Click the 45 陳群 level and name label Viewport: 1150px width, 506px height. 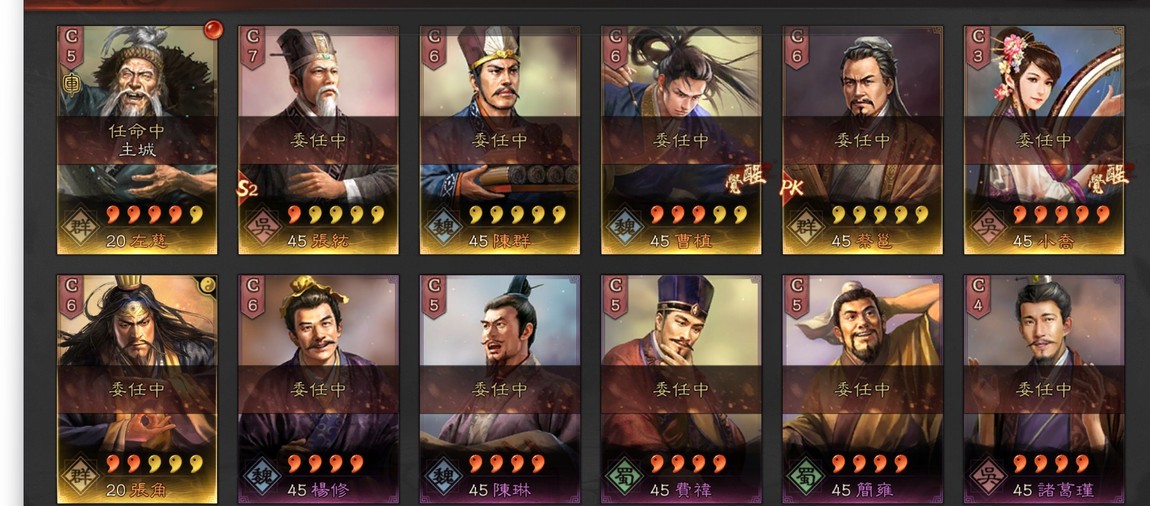tap(501, 241)
